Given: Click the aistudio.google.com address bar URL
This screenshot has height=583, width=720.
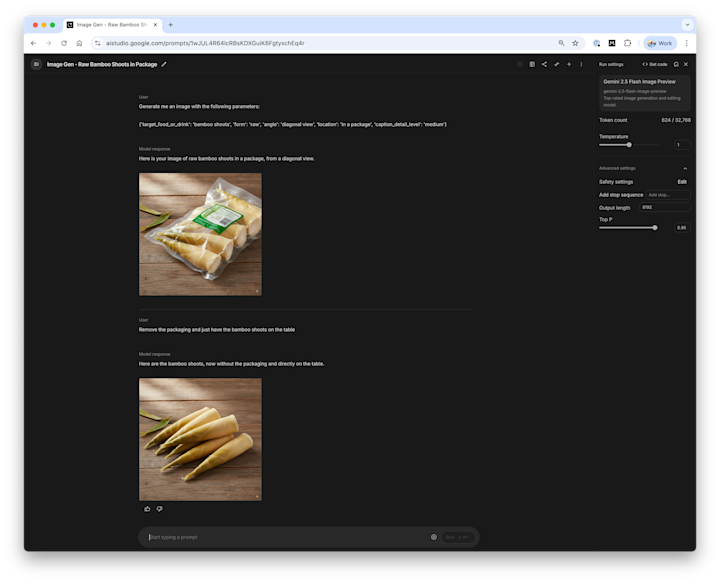Looking at the screenshot, I should point(205,43).
